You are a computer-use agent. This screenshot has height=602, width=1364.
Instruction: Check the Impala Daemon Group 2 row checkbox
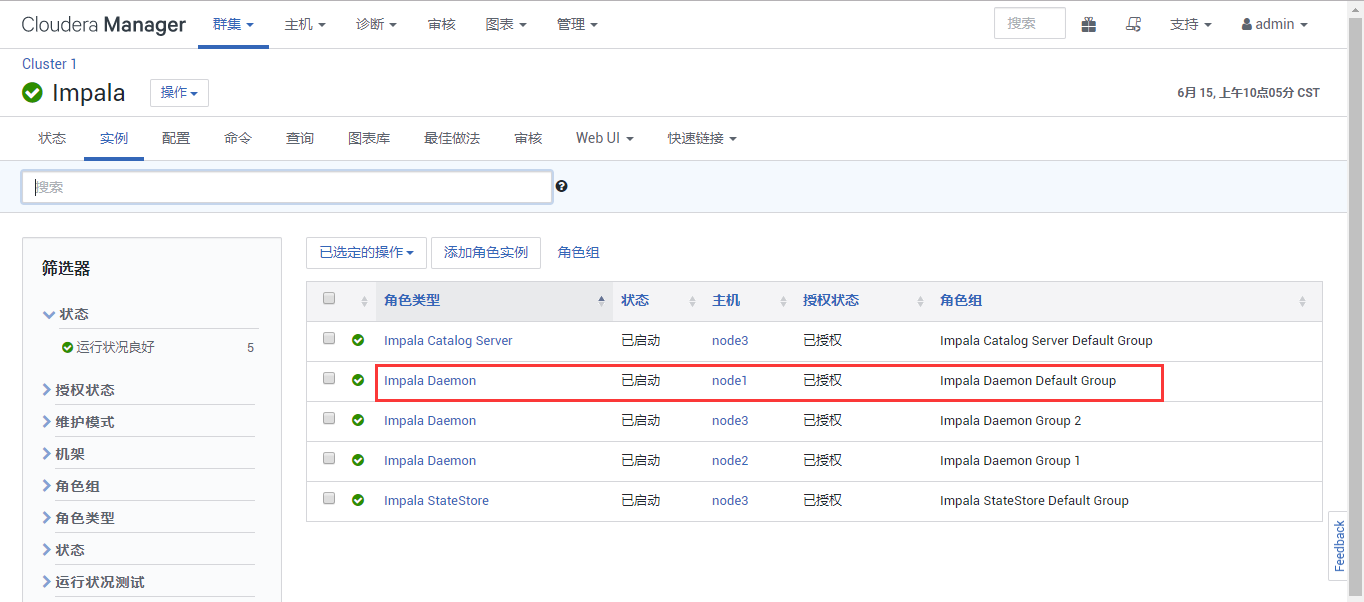329,418
